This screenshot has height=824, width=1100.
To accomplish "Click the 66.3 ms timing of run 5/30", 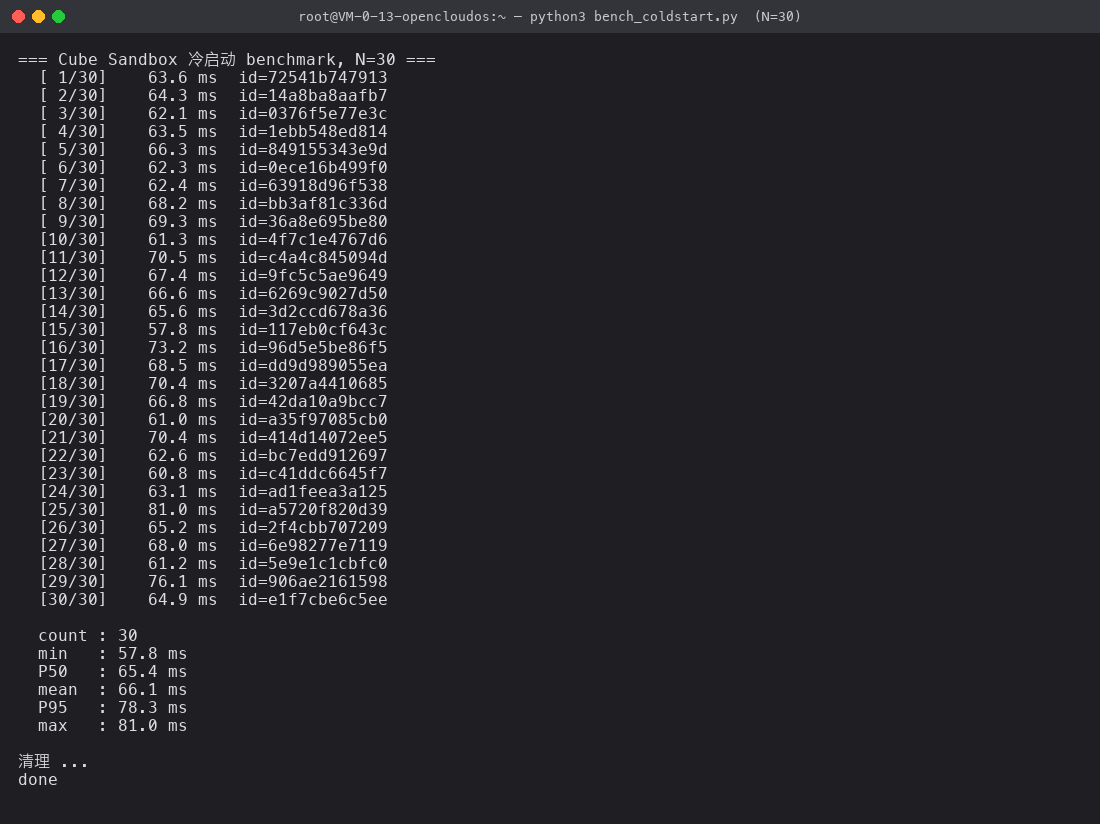I will (x=182, y=149).
